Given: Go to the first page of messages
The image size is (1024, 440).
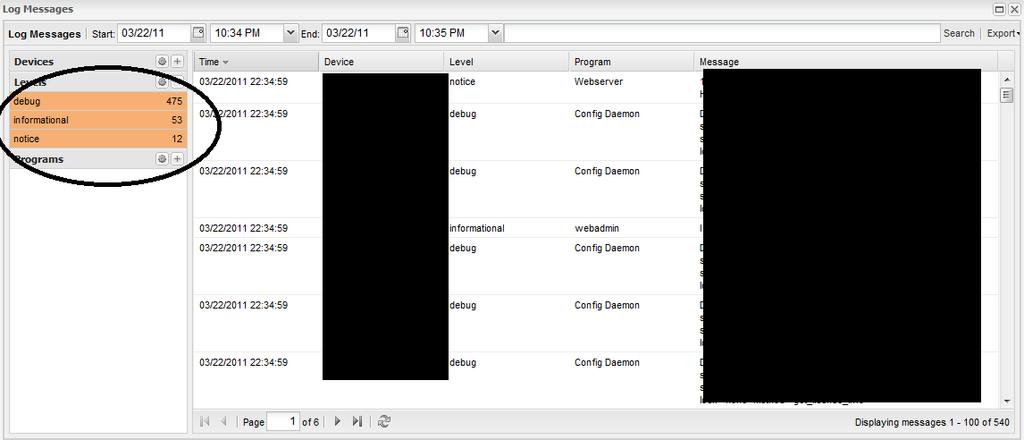Looking at the screenshot, I should click(204, 422).
